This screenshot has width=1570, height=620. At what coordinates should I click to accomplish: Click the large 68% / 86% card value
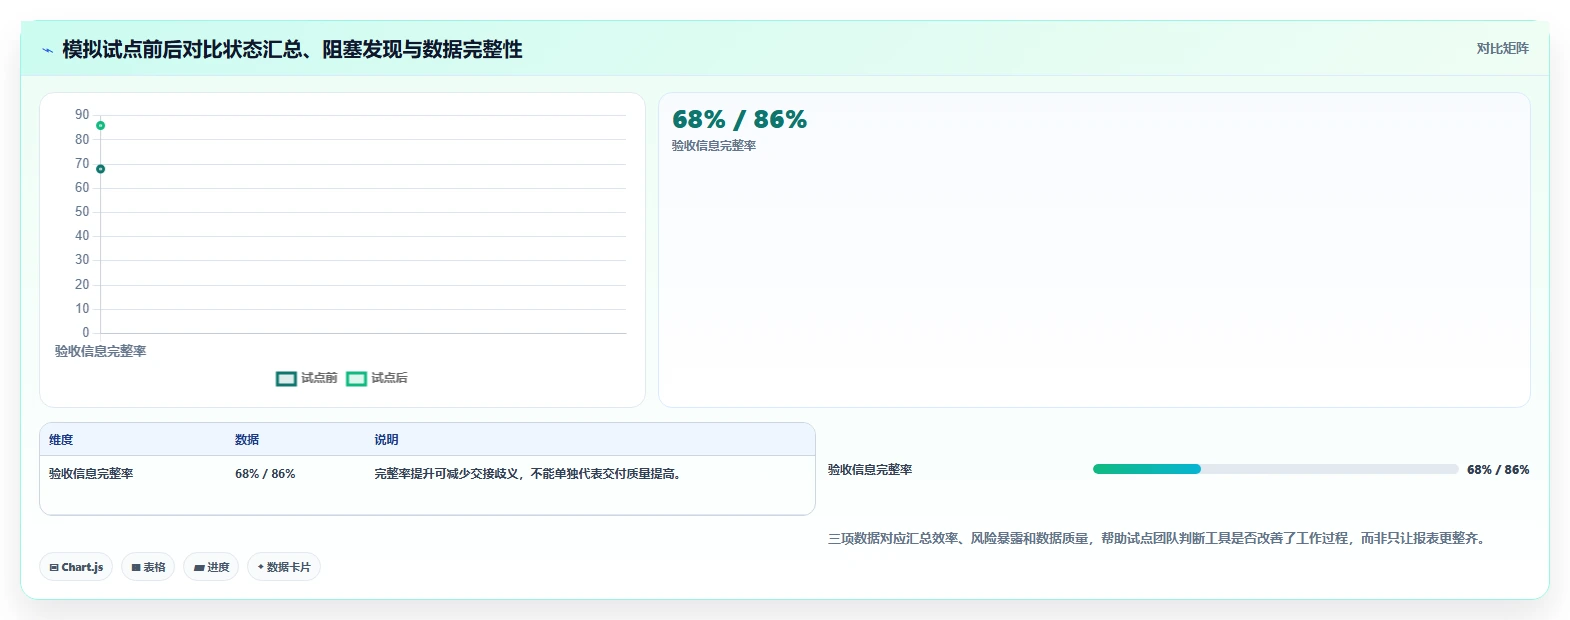pyautogui.click(x=739, y=120)
